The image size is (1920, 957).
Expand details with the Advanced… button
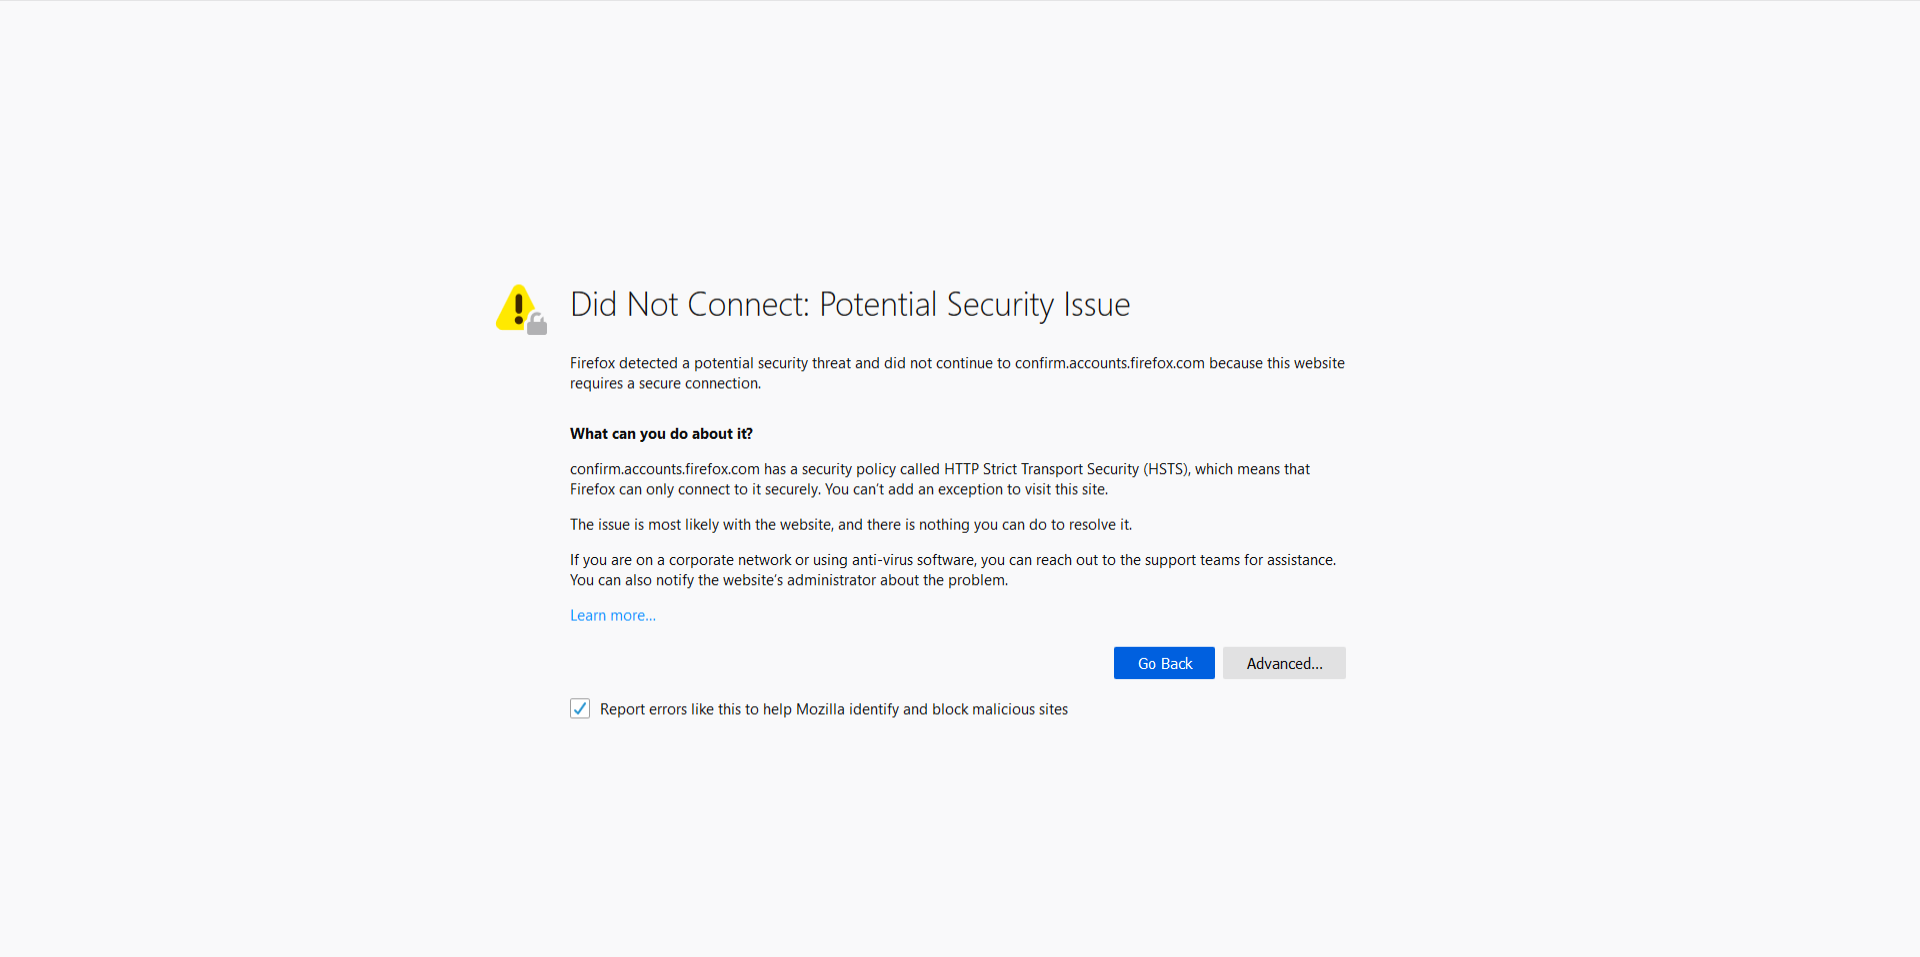1284,663
